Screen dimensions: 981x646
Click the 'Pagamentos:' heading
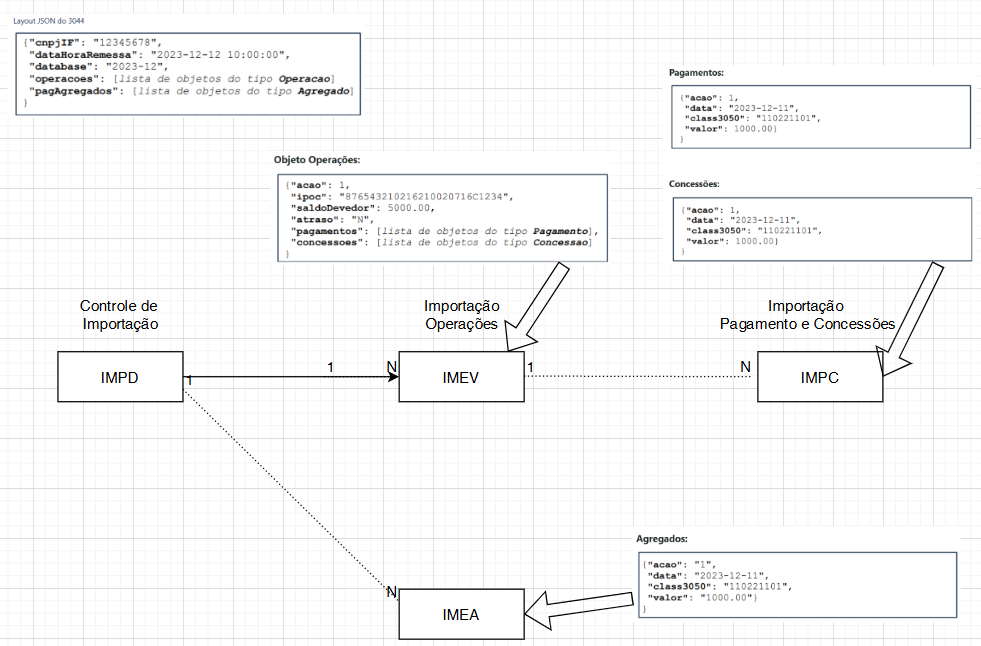696,73
